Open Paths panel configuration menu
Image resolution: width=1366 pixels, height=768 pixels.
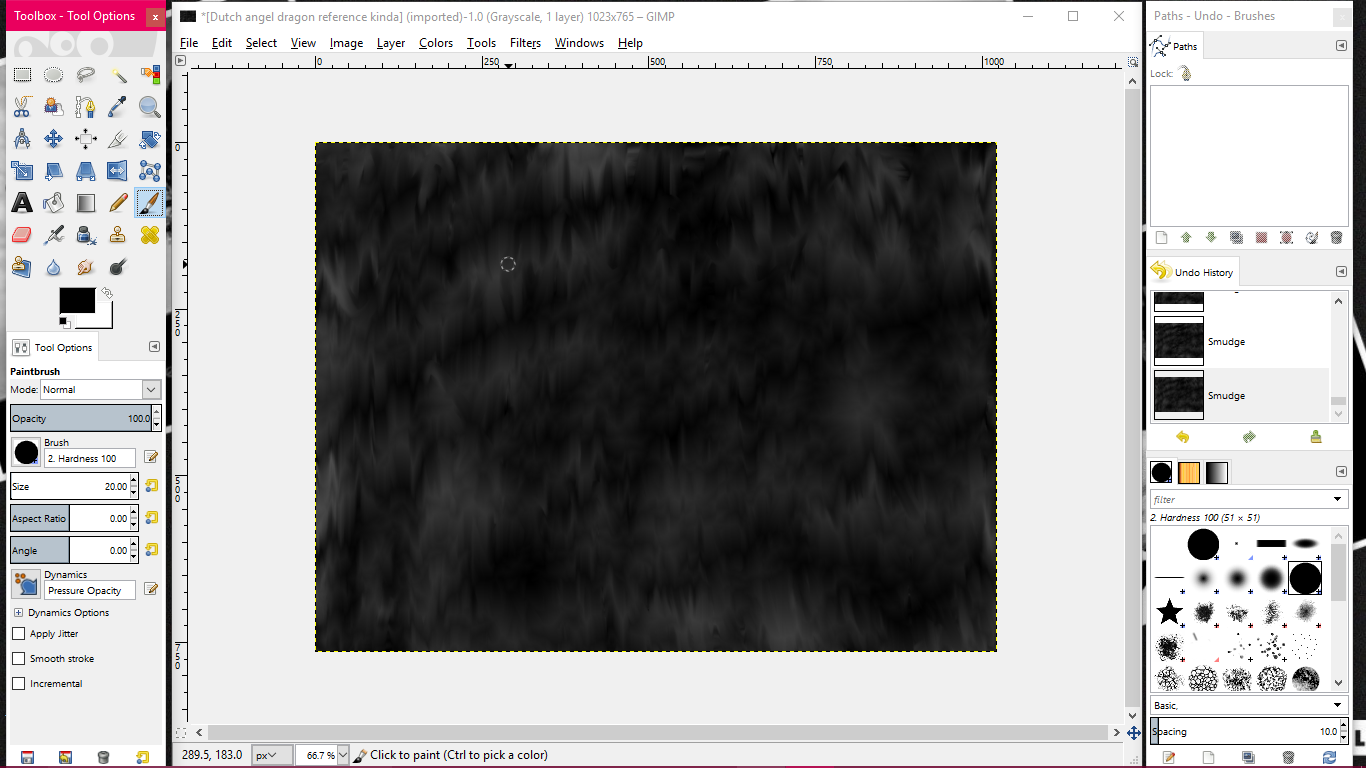click(1341, 46)
